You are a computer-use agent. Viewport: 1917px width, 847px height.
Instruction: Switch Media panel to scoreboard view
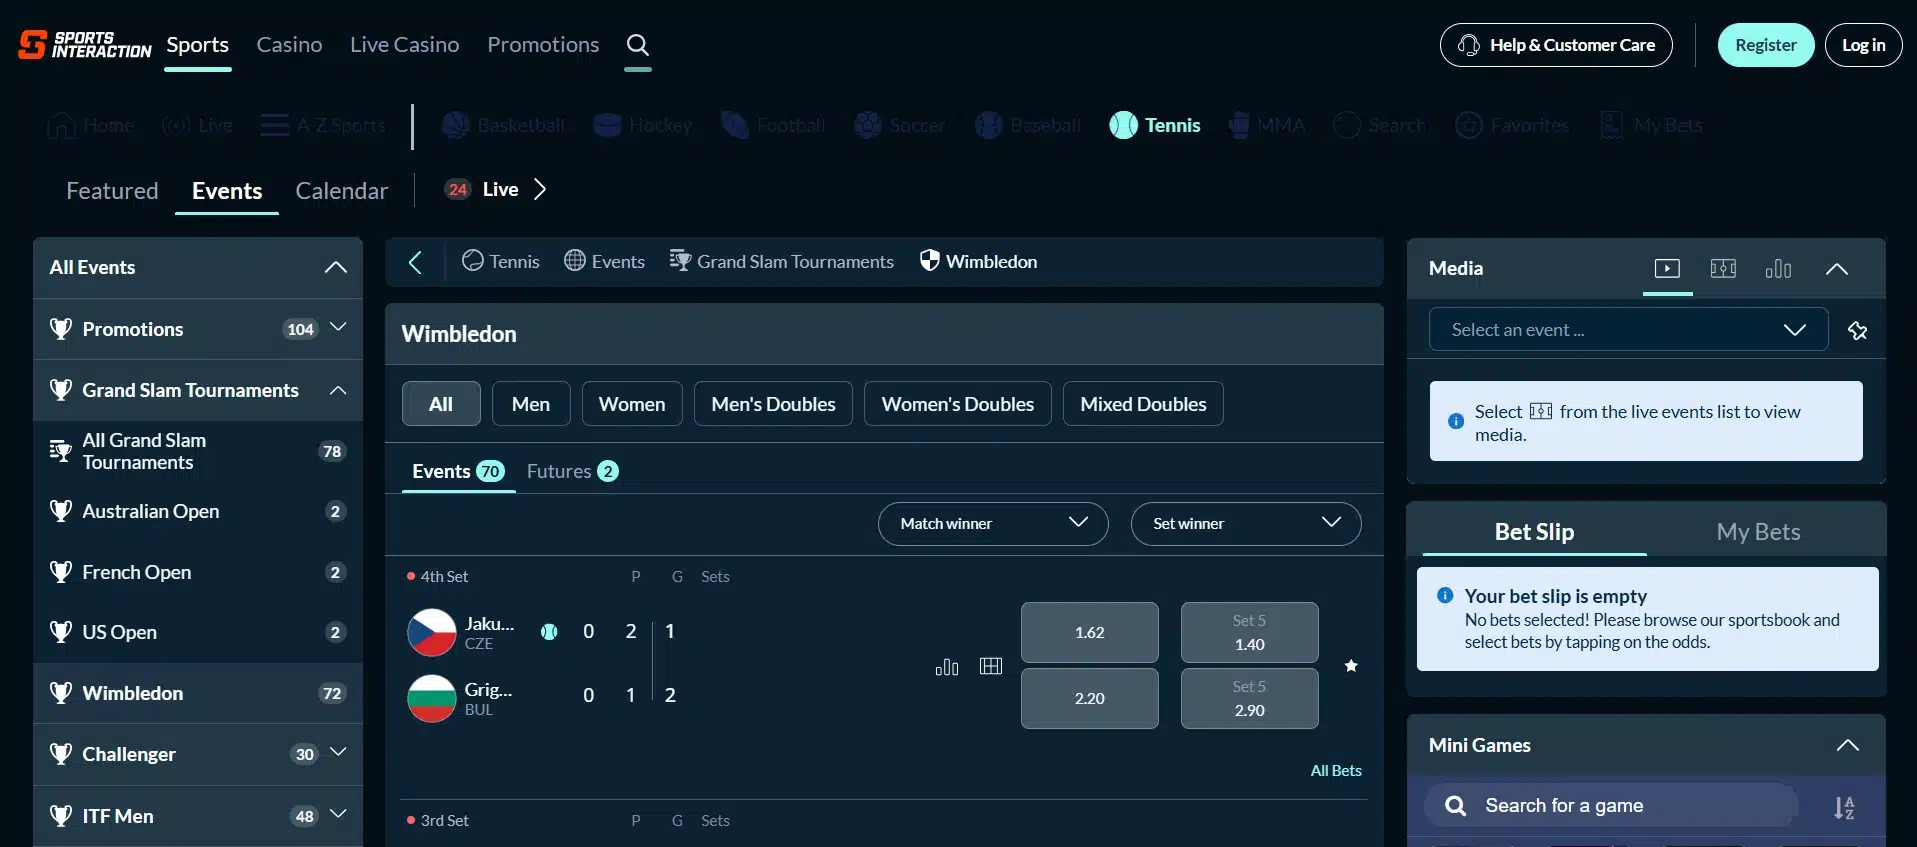point(1723,268)
